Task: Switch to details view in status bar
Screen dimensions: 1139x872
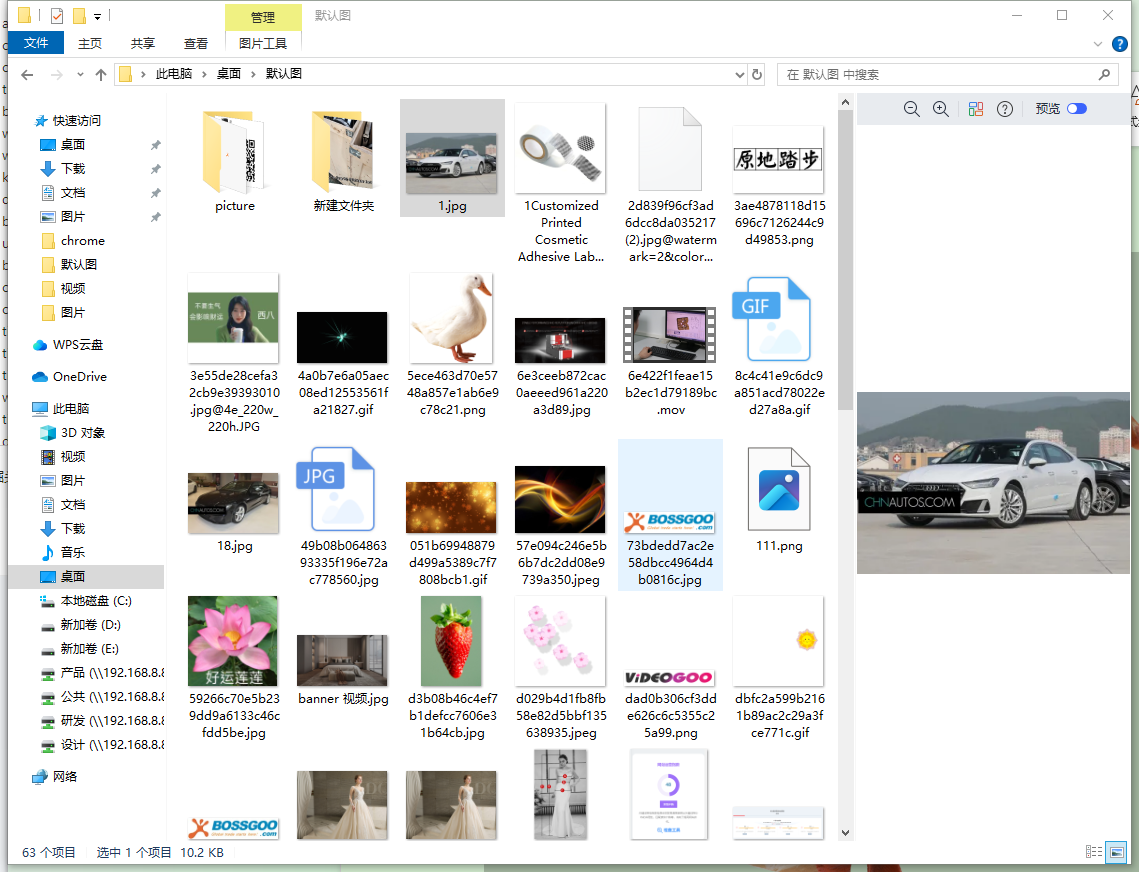Action: (1094, 852)
